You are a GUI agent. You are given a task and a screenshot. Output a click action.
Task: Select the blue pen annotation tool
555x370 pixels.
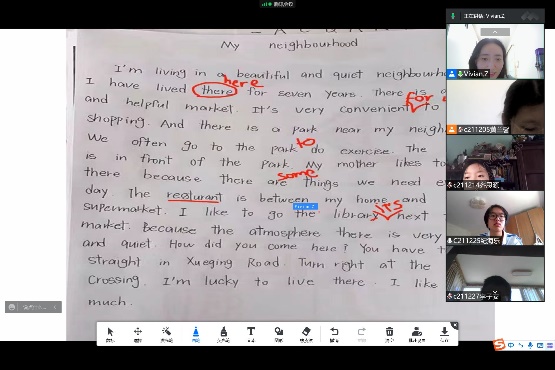click(x=196, y=334)
